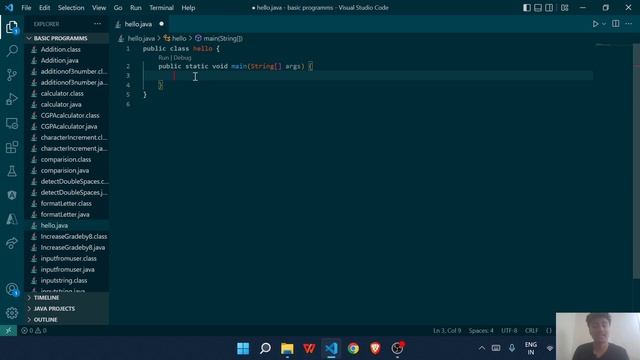Click hello.java breadcrumb segment

coord(141,38)
